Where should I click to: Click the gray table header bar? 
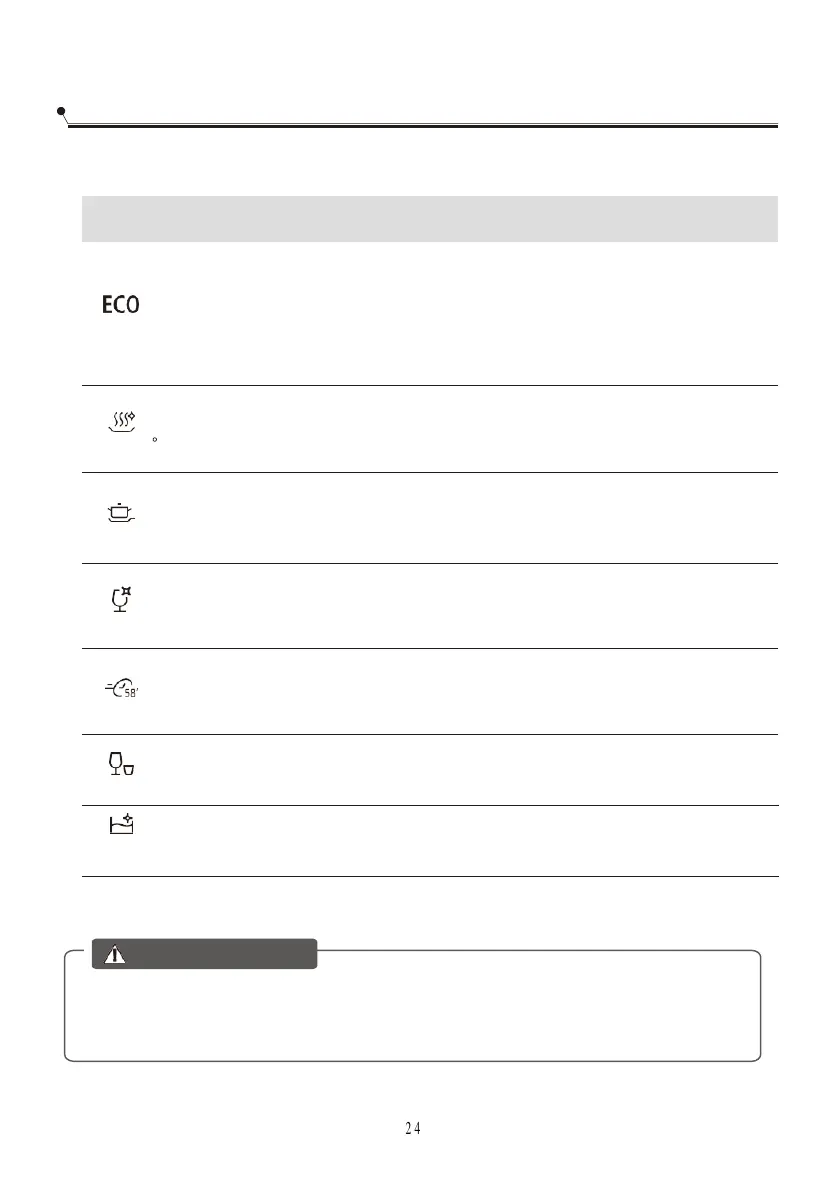point(429,218)
